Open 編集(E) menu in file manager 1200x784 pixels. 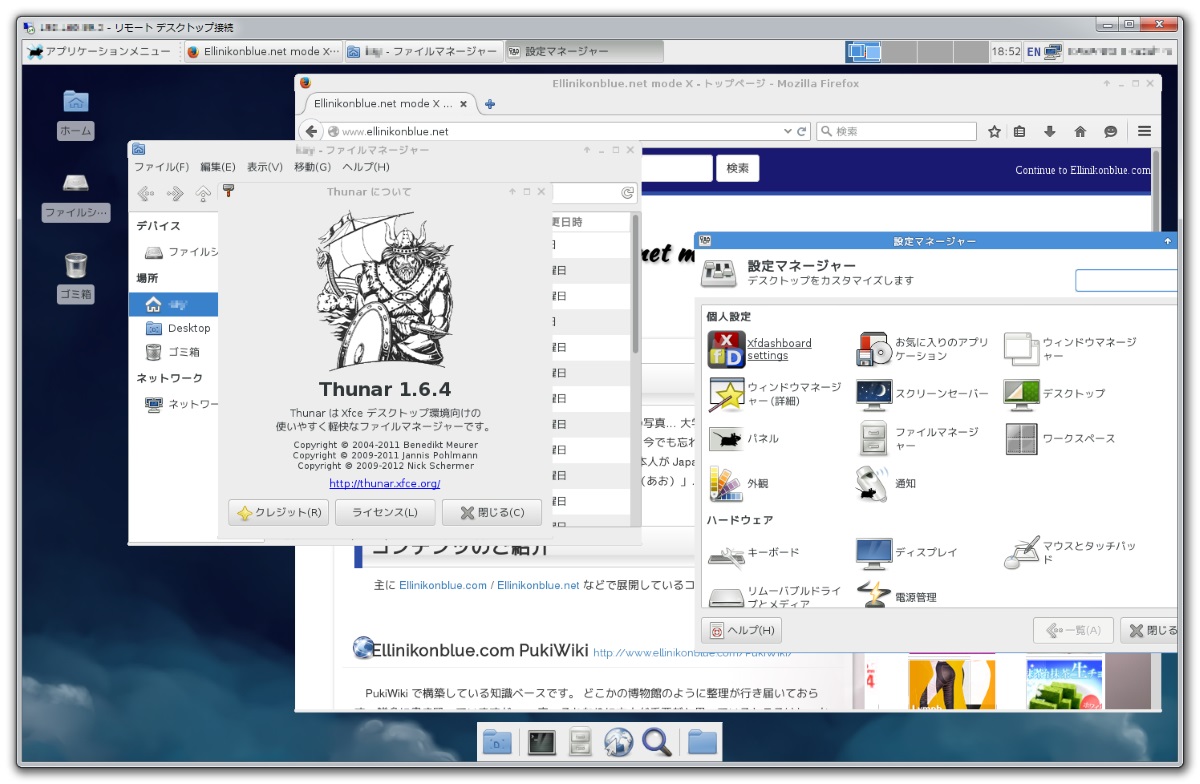[218, 167]
